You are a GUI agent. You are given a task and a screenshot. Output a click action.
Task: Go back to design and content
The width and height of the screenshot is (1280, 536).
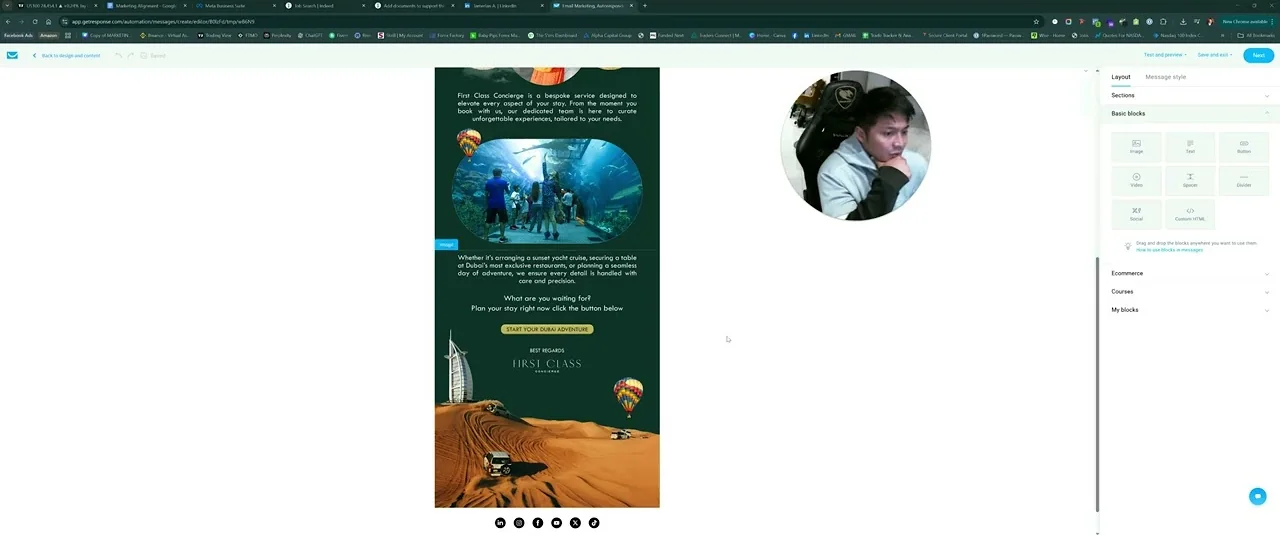(x=67, y=55)
